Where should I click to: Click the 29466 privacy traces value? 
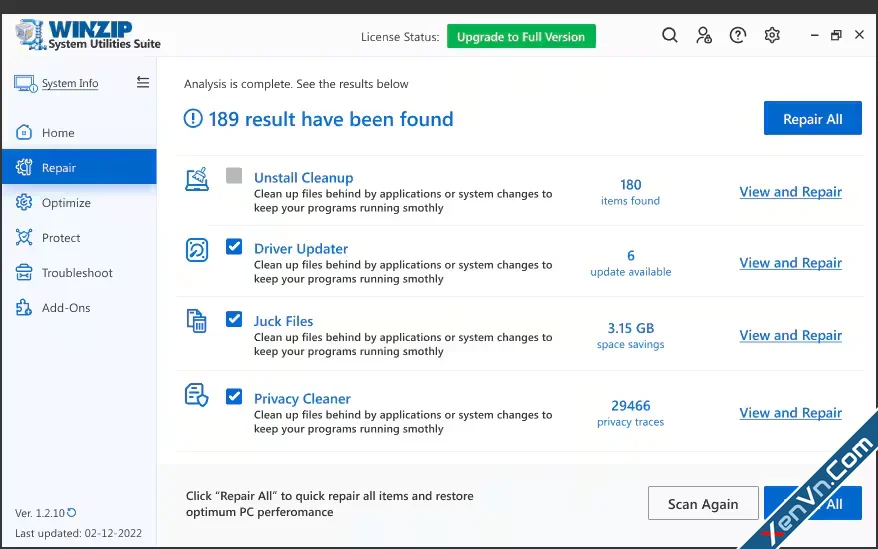click(x=631, y=413)
